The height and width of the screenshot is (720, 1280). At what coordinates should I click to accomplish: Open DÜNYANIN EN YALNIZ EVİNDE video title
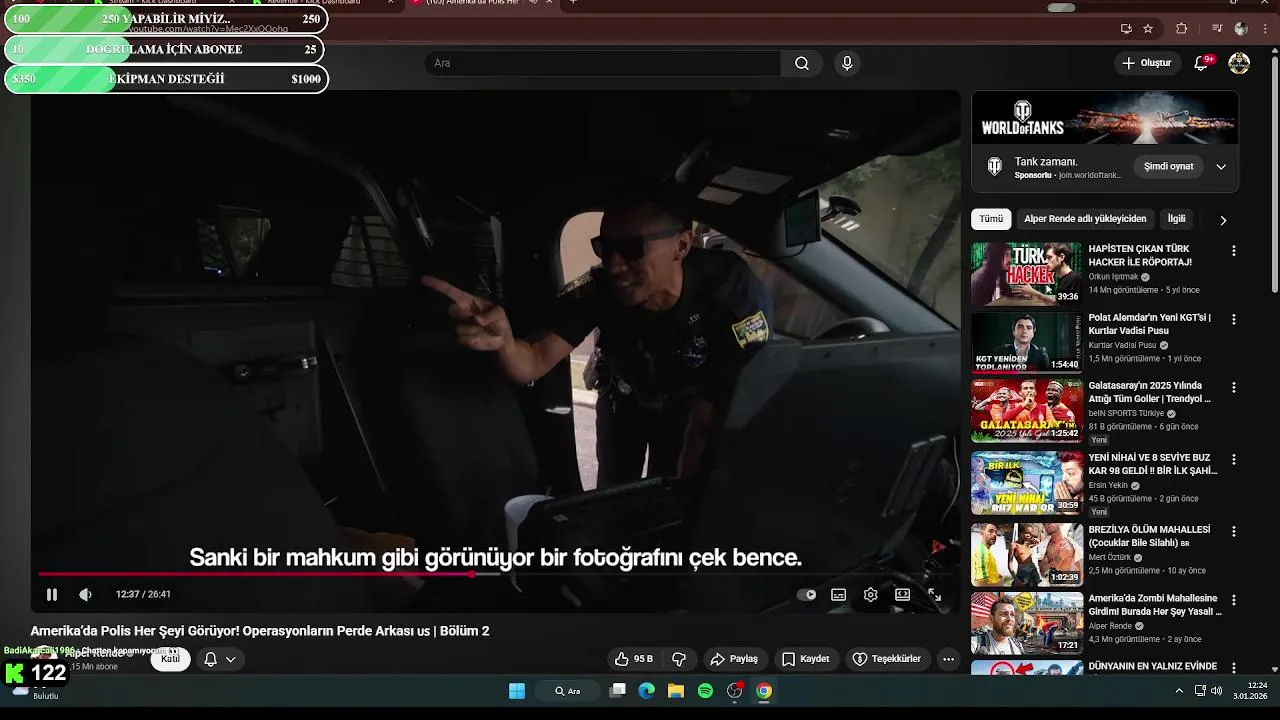coord(1153,666)
